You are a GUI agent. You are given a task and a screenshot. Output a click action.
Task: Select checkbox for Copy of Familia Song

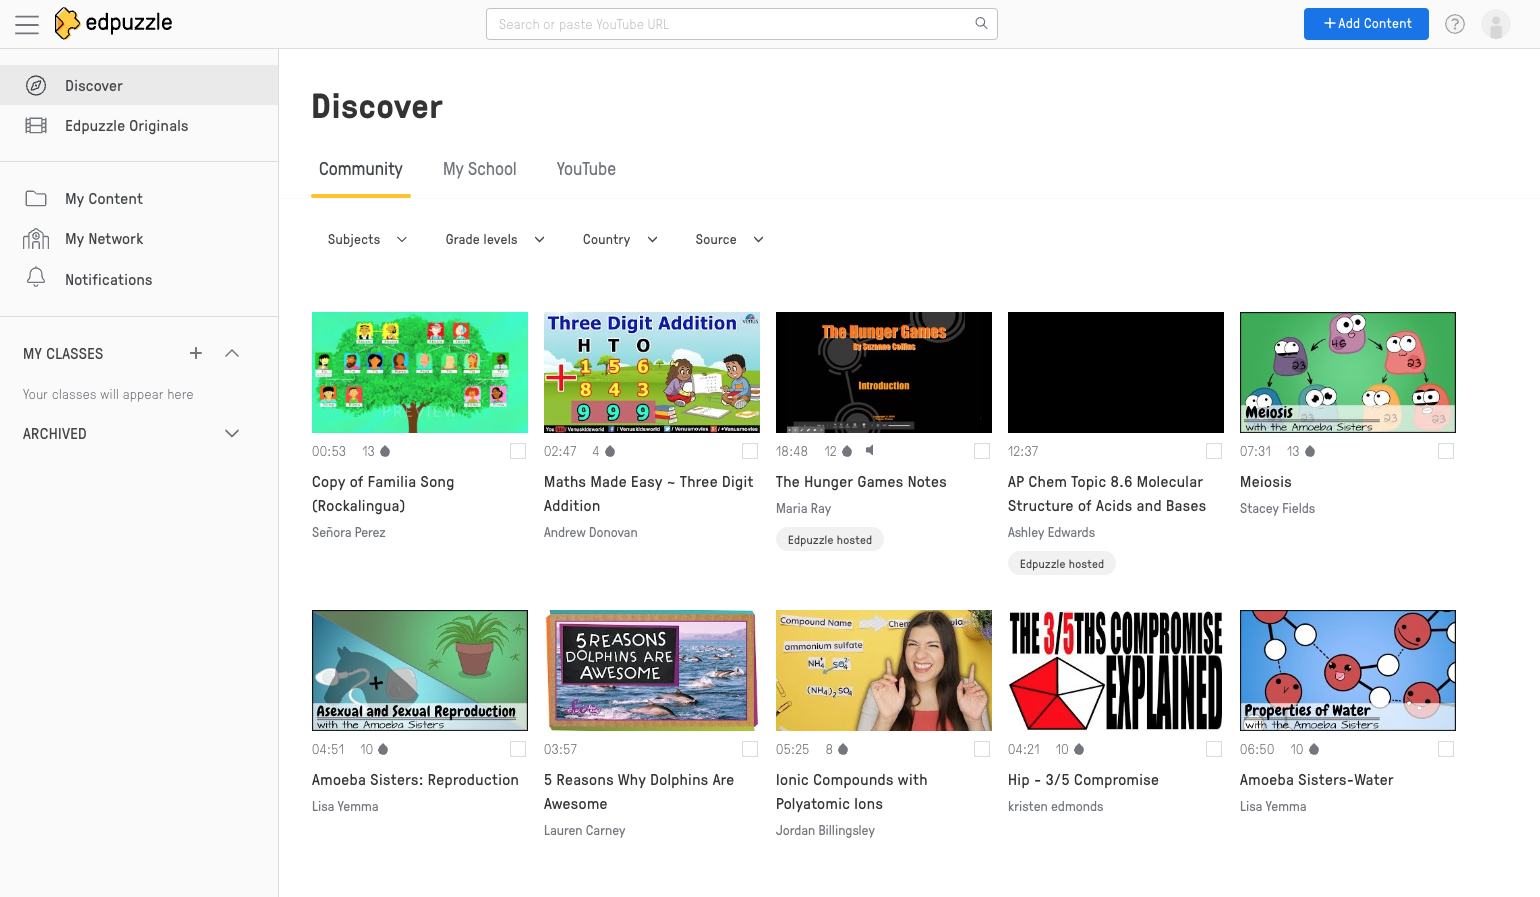[x=518, y=451]
